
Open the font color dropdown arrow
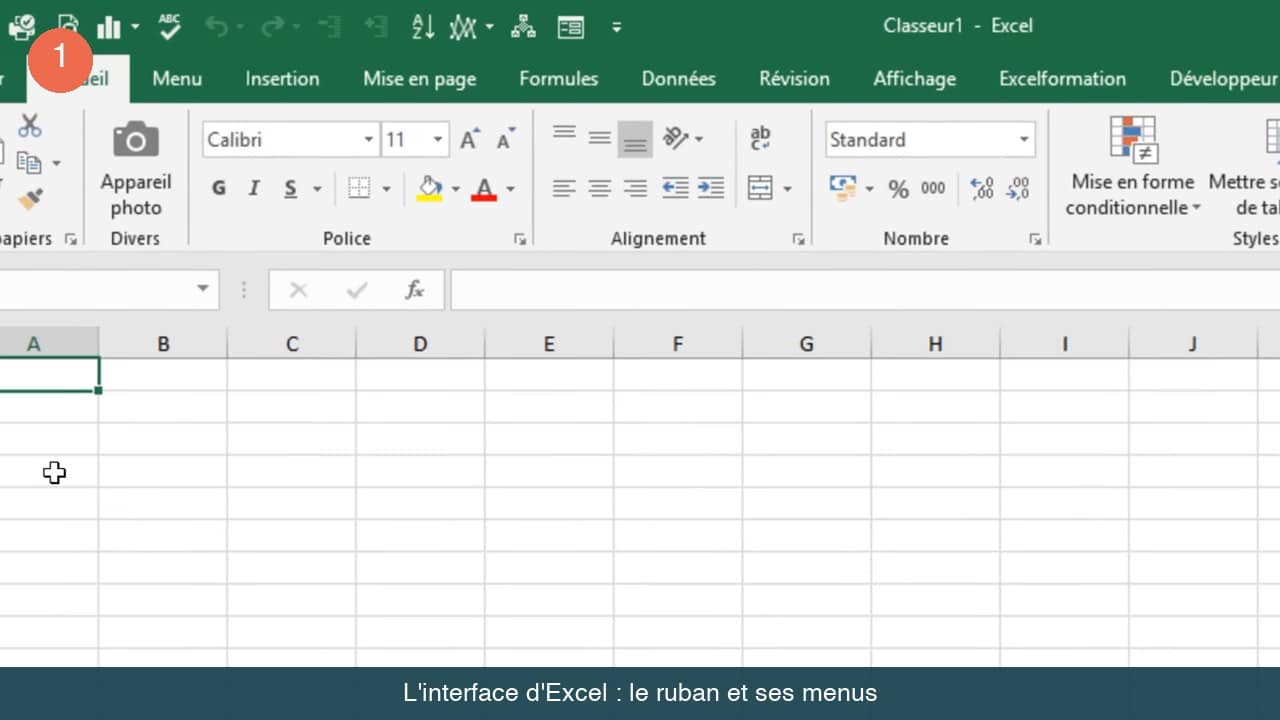click(510, 188)
